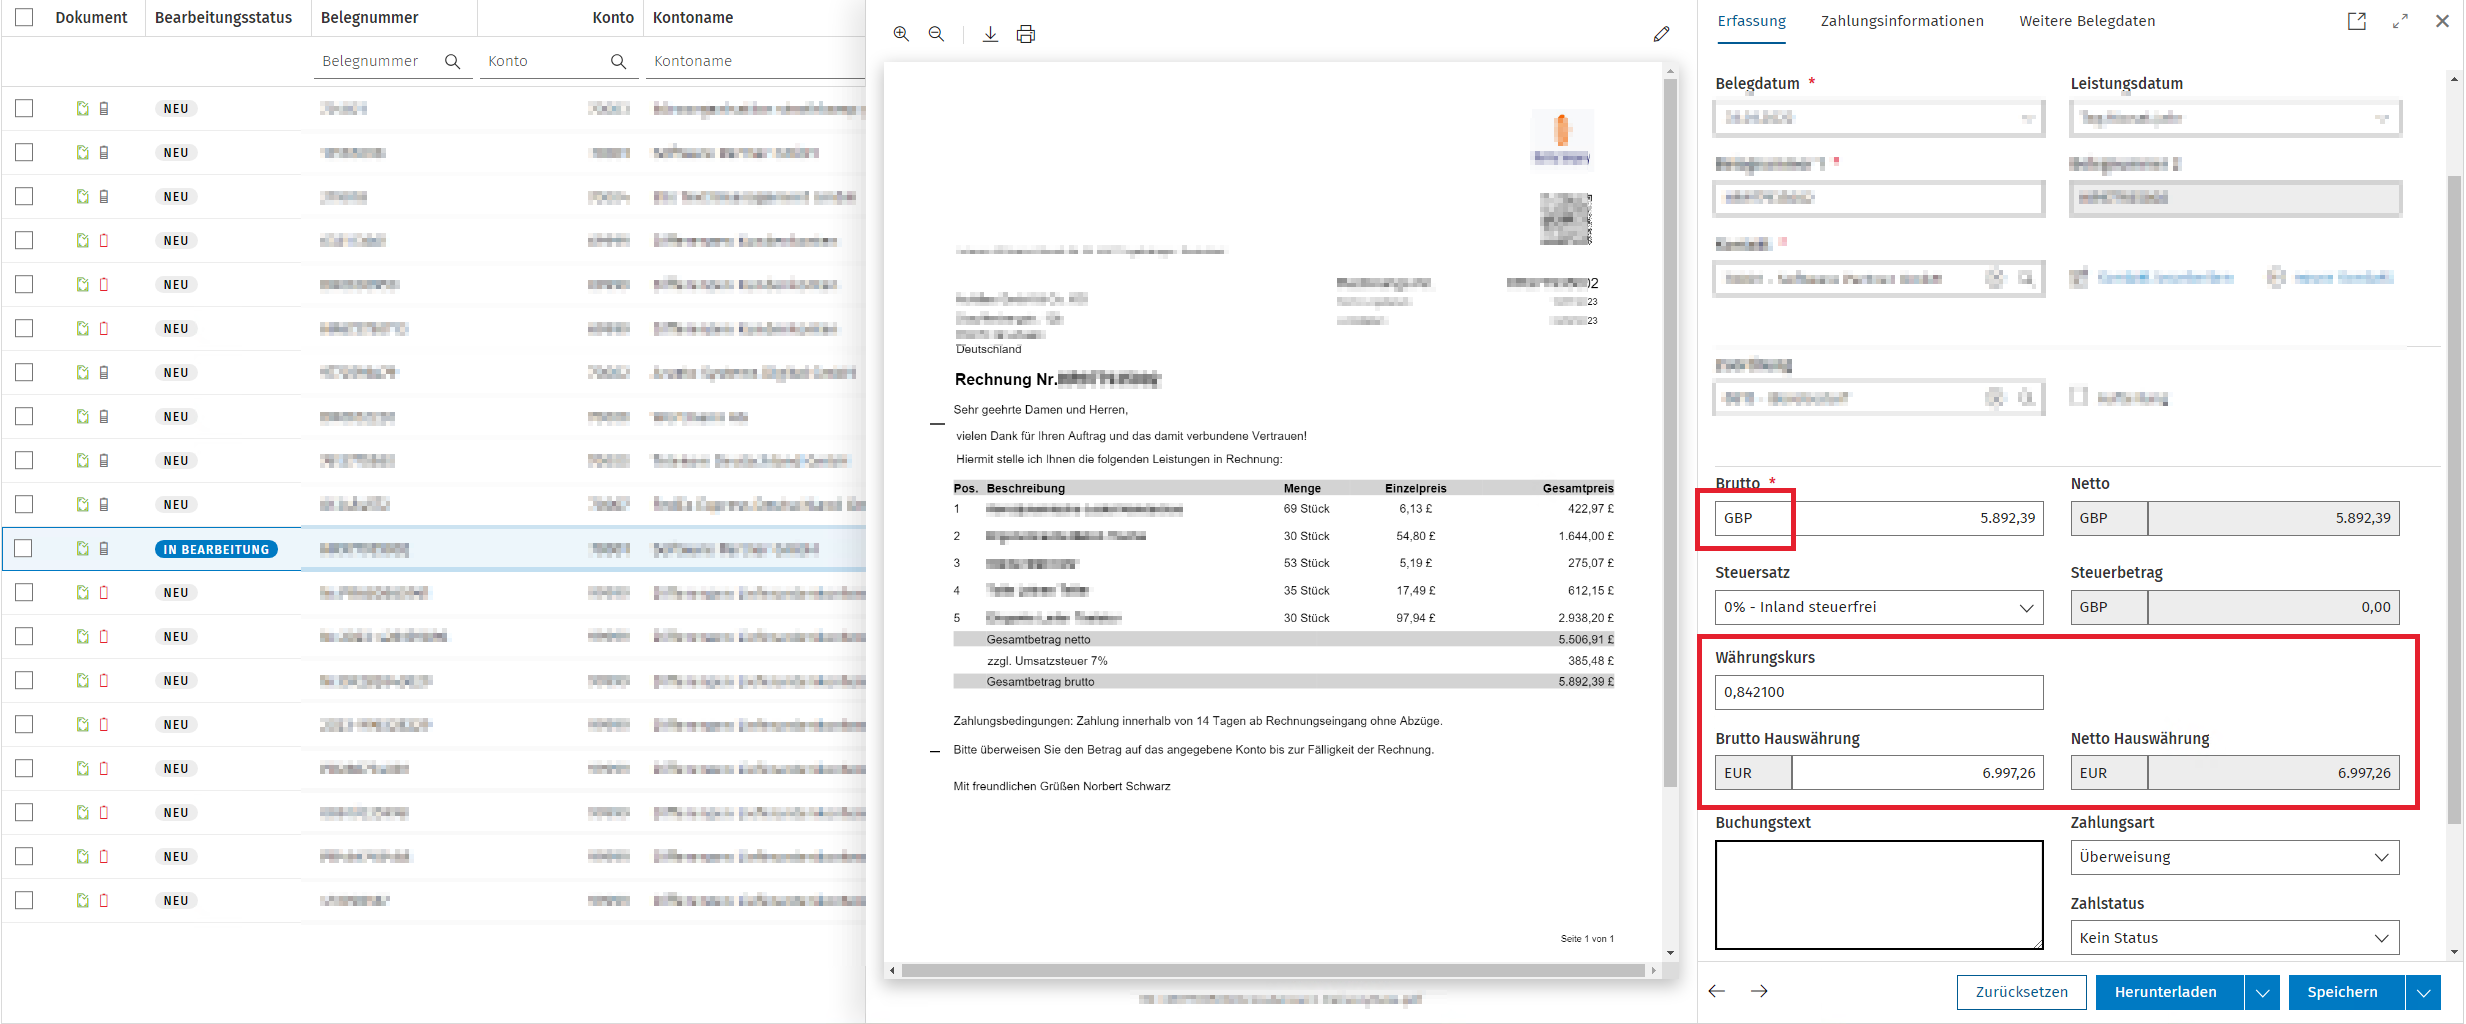Download the document via toolbar arrow icon
The image size is (2466, 1024).
(x=990, y=34)
